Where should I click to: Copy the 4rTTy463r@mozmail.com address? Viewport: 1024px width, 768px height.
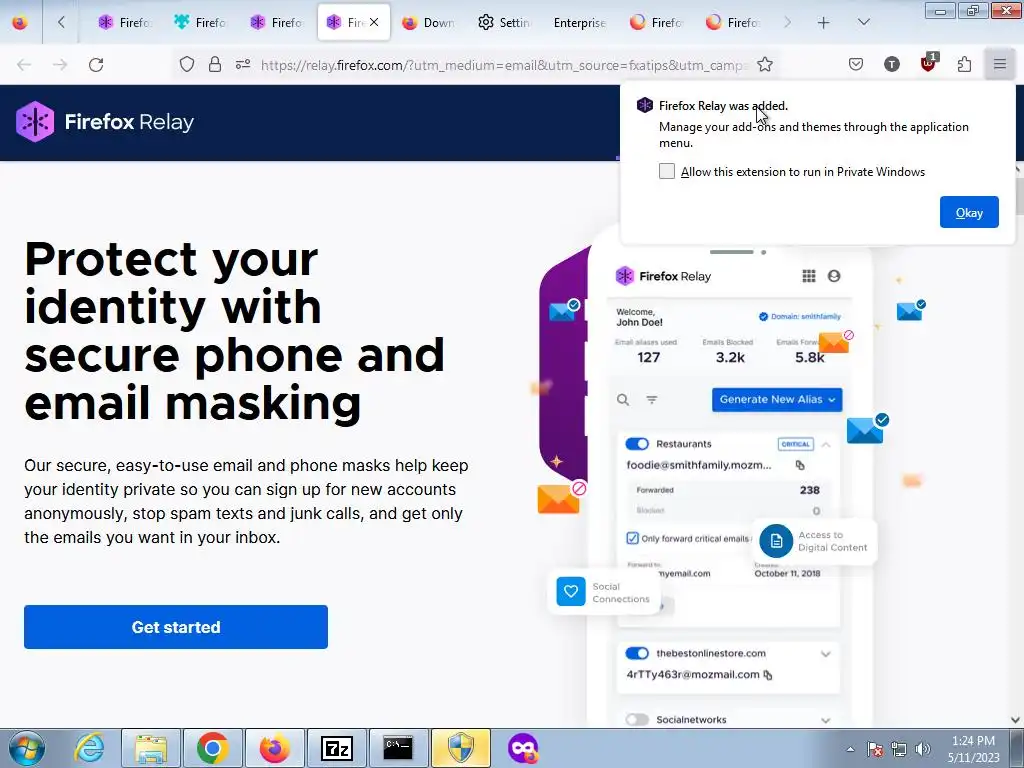(x=768, y=675)
